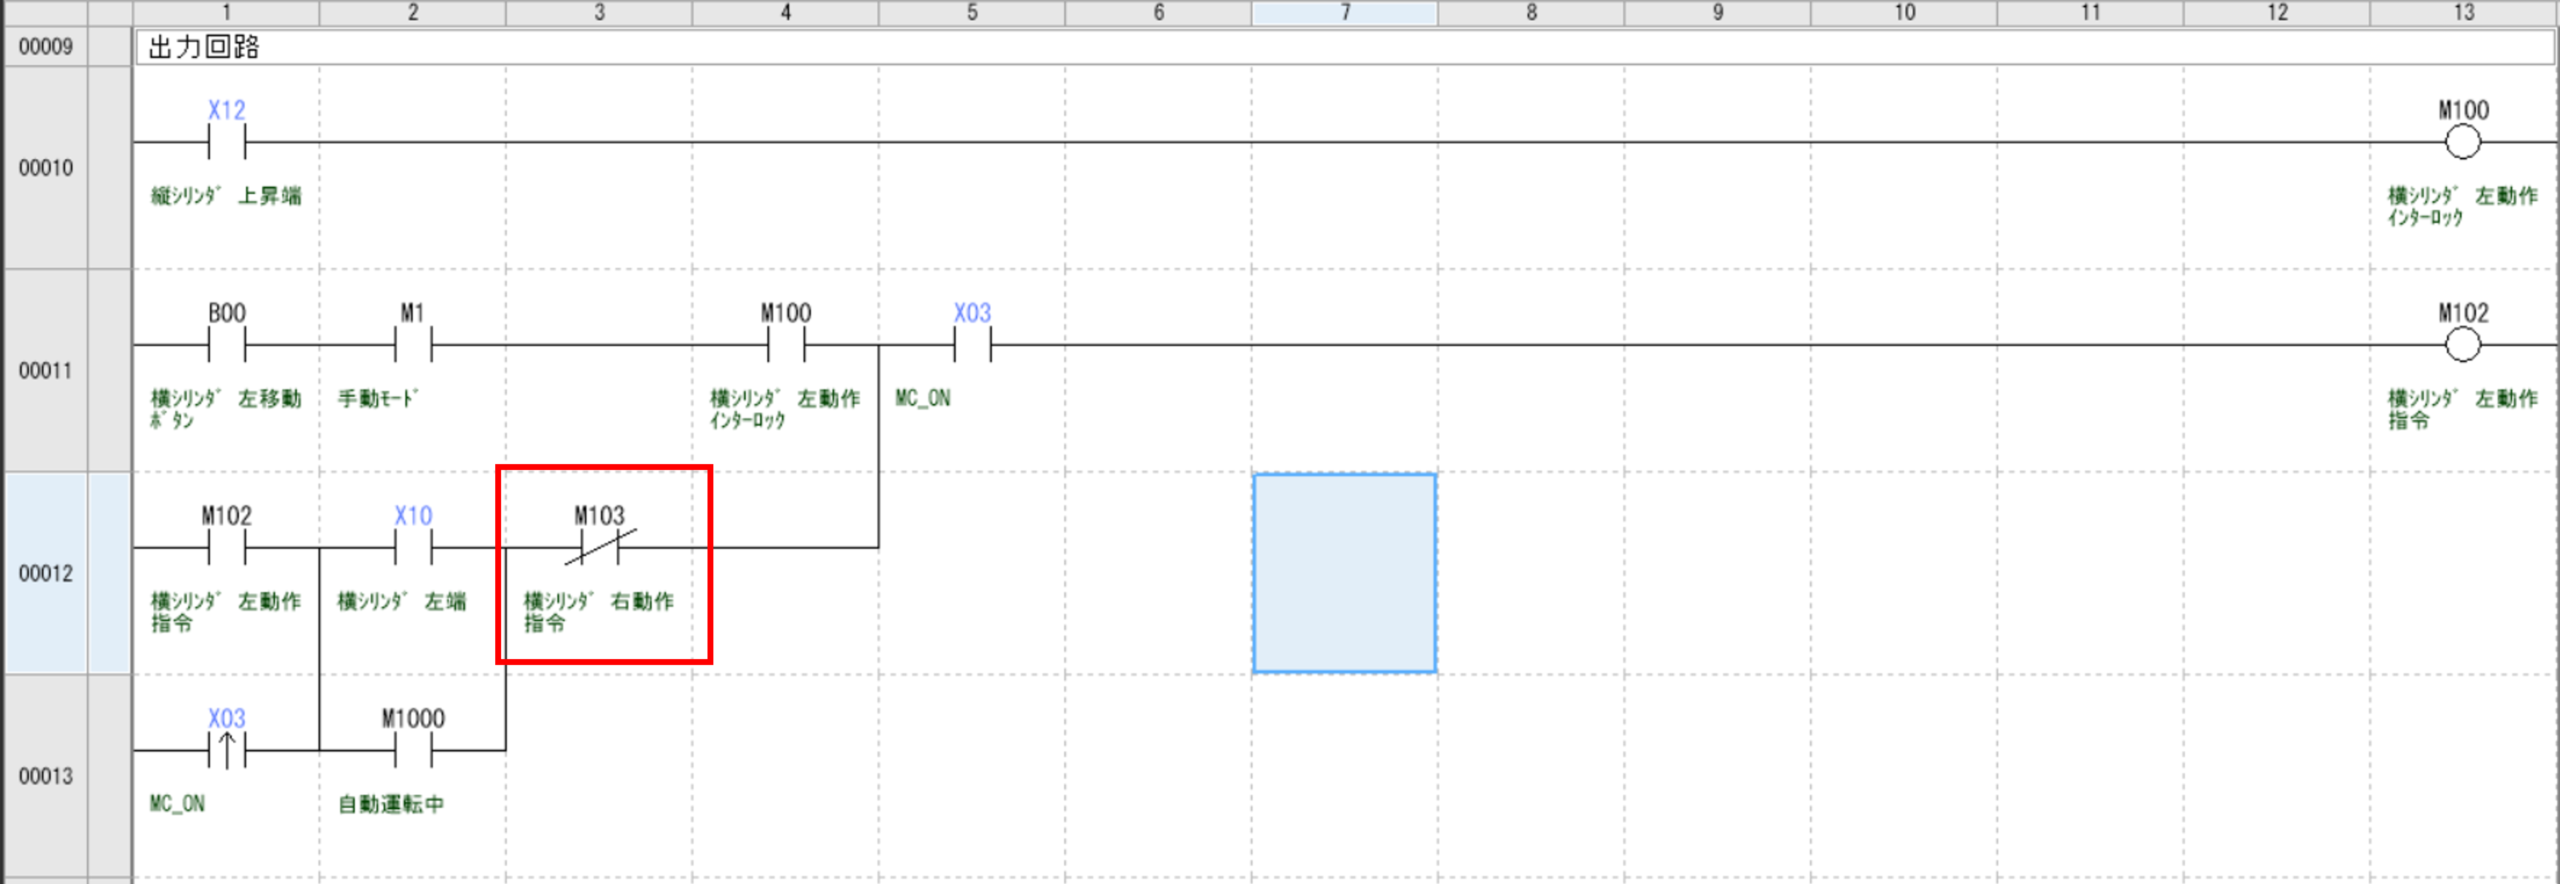Select the M102 output coil
The height and width of the screenshot is (884, 2560).
pos(2462,345)
